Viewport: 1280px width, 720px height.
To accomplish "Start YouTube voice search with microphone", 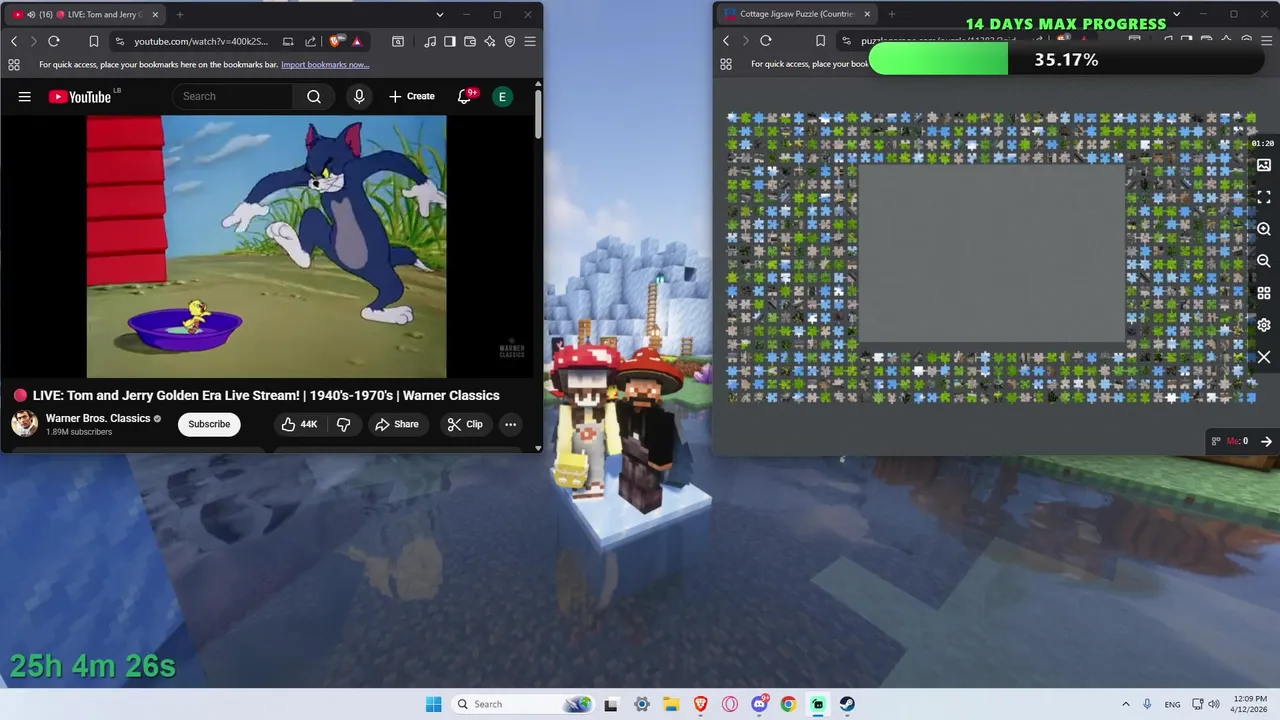I will [359, 96].
